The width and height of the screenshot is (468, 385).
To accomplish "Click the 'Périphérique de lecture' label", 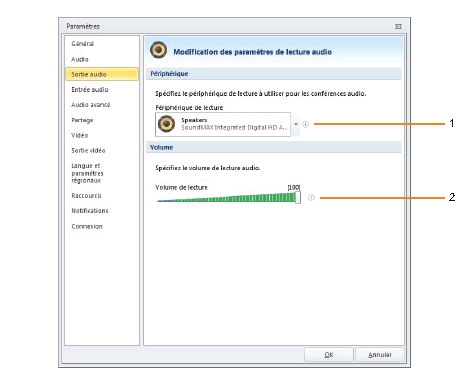I will point(189,108).
